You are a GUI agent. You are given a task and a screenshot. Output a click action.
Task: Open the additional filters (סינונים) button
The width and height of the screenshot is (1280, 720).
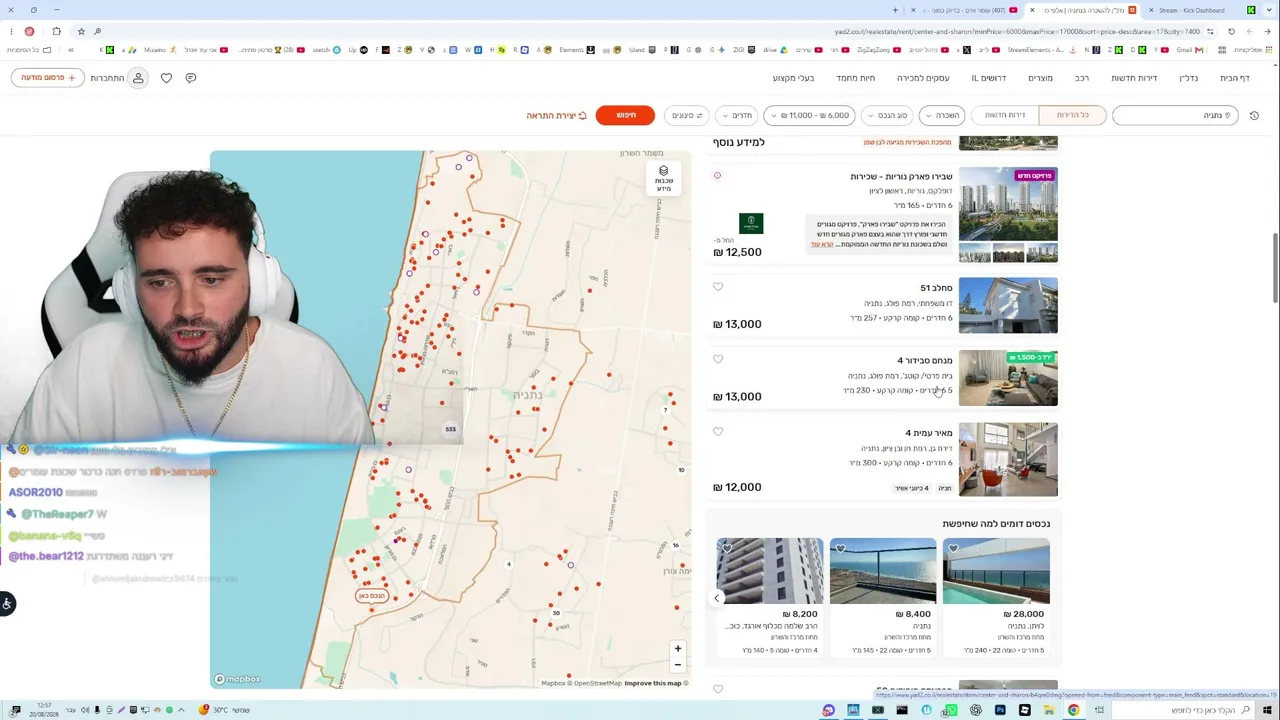coord(686,116)
